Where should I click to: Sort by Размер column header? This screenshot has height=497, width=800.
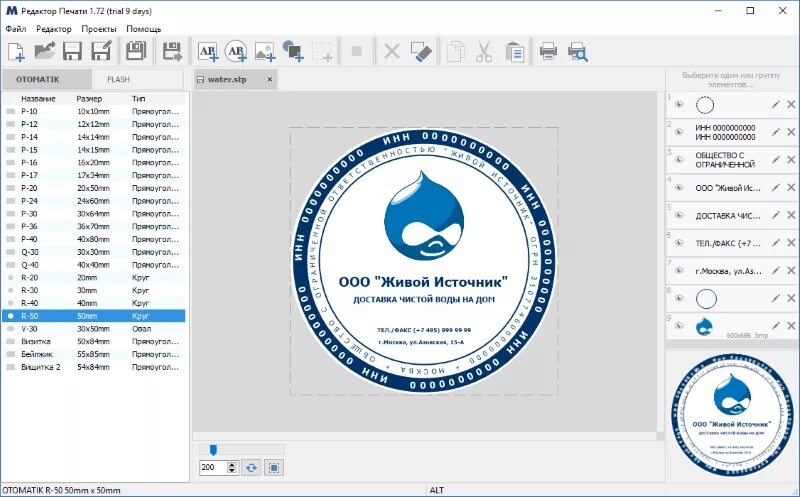click(89, 98)
